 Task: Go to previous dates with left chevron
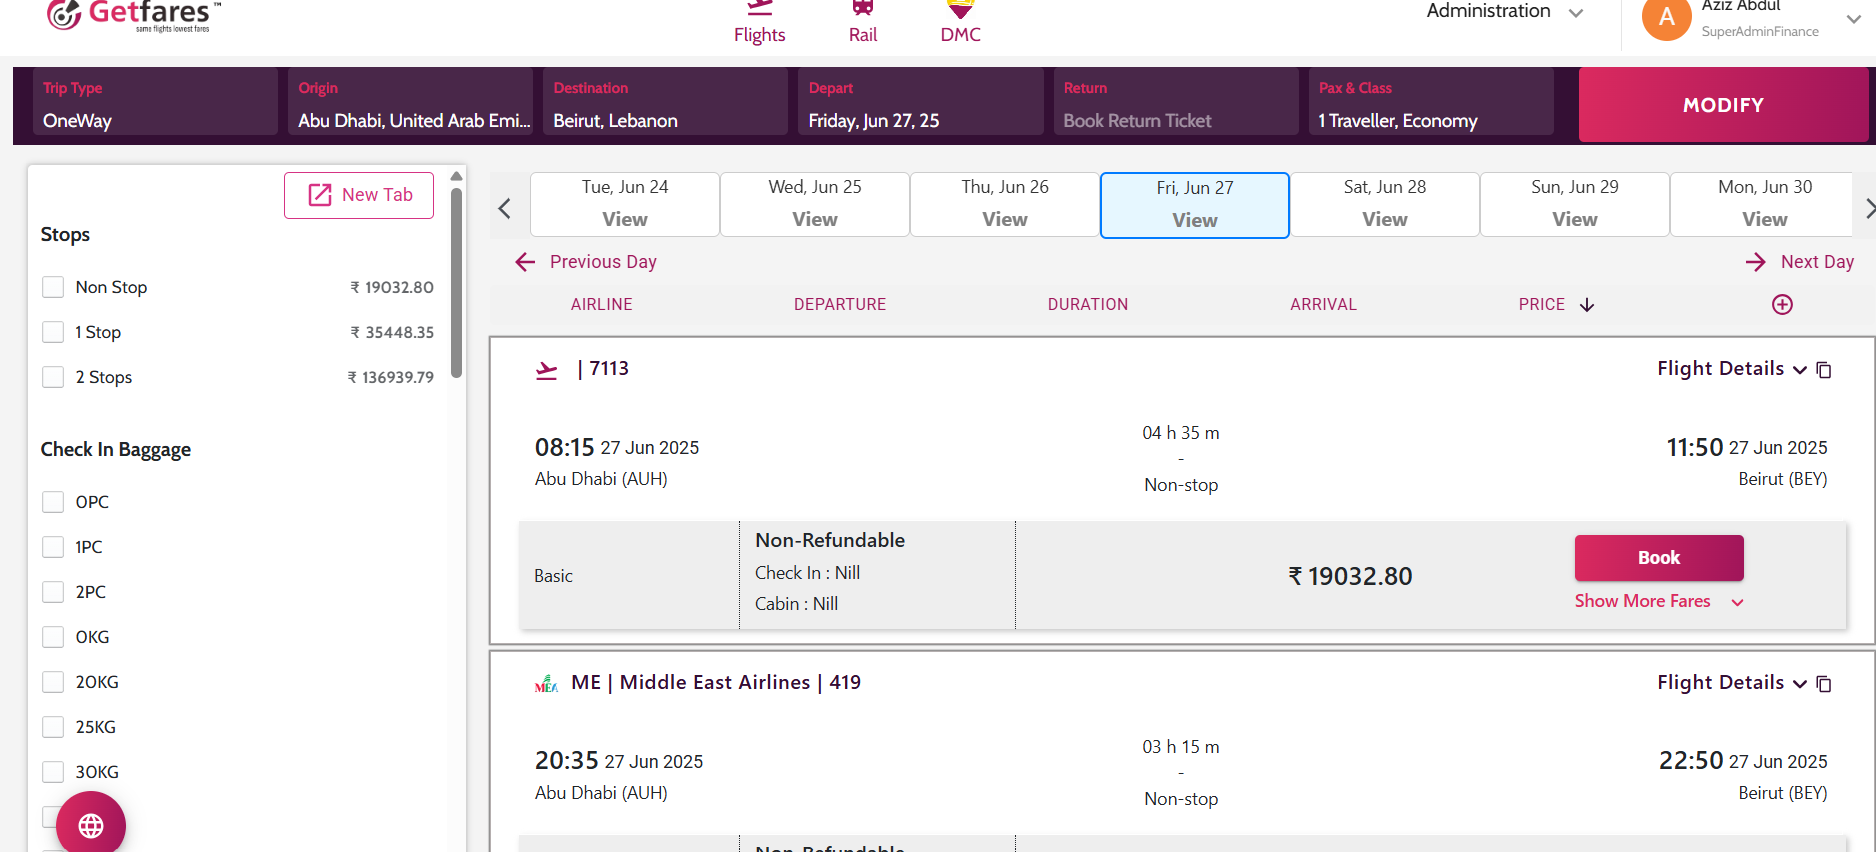(505, 208)
